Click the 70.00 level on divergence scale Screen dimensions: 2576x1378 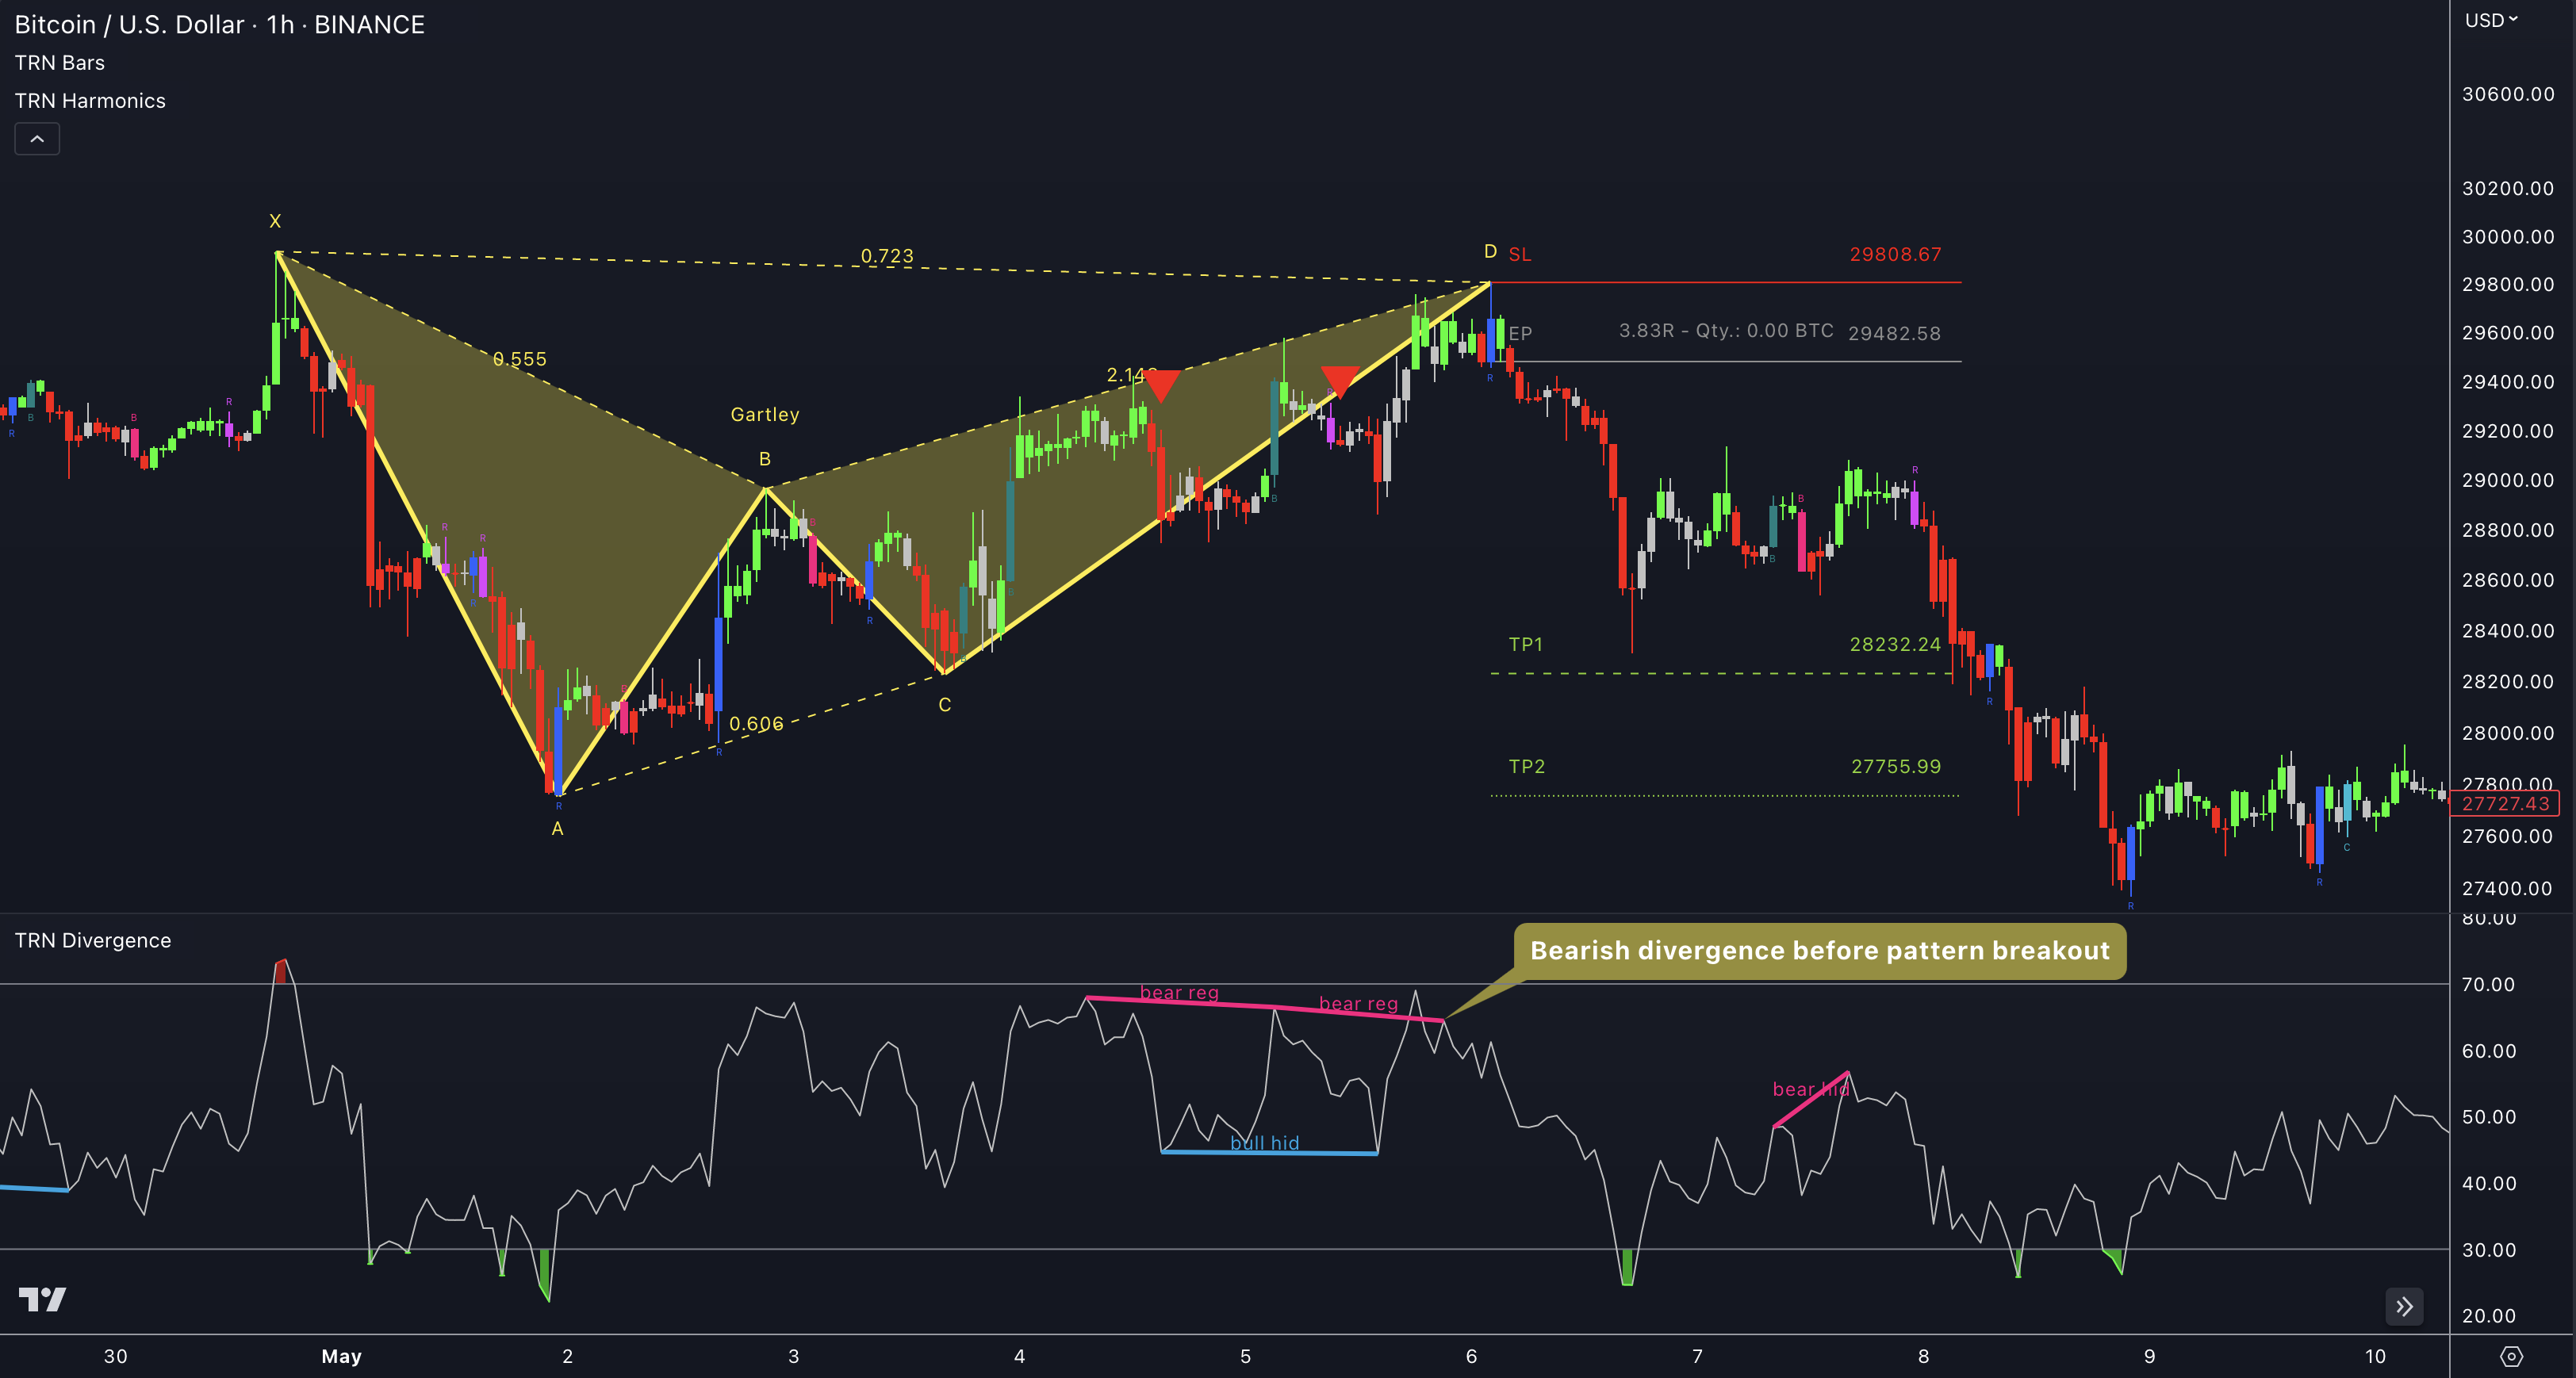[x=2488, y=984]
